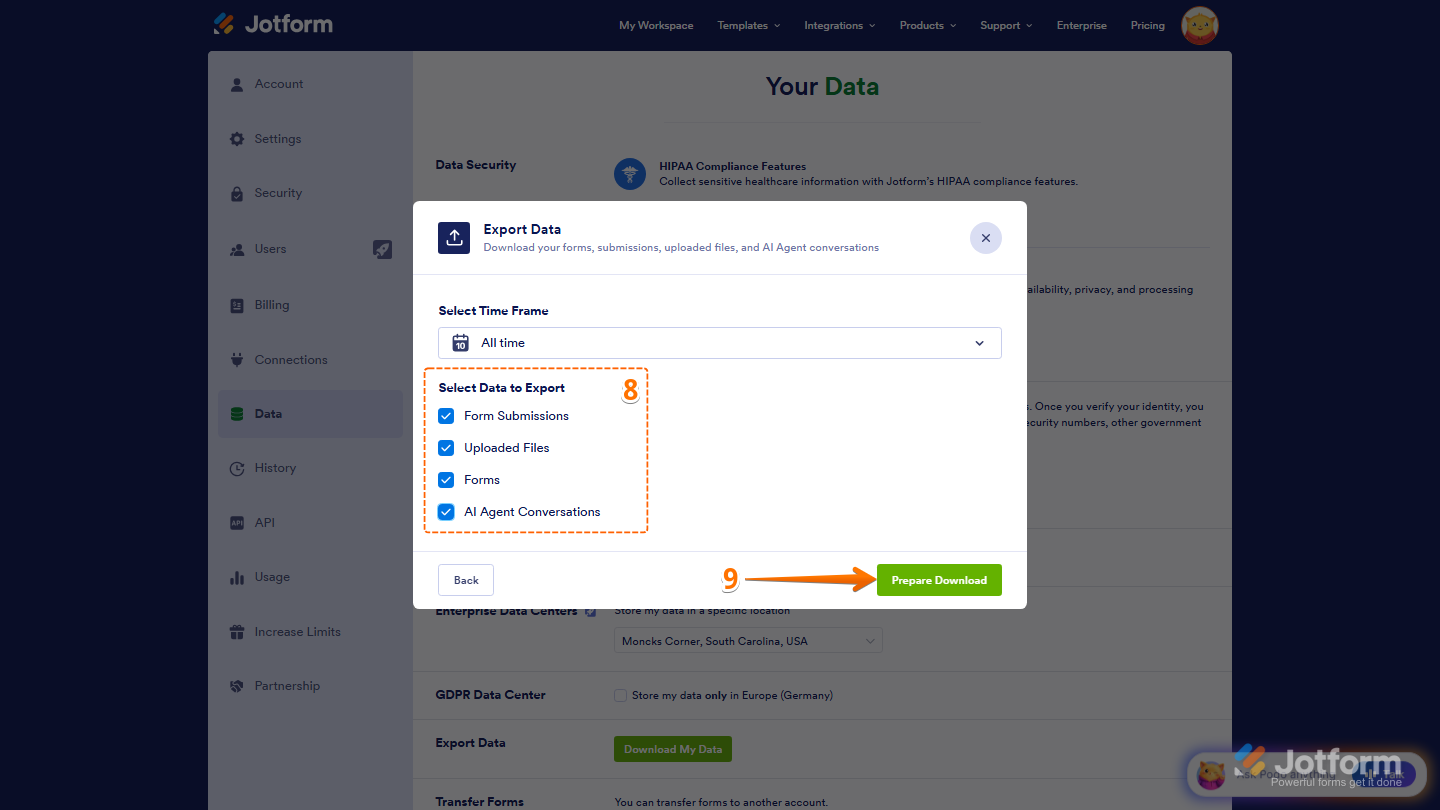Click the Prepare Download button
The width and height of the screenshot is (1440, 810).
pyautogui.click(x=939, y=580)
